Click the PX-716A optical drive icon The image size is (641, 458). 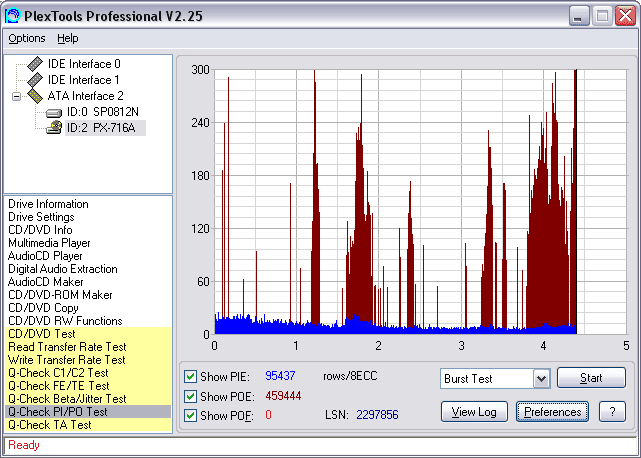coord(54,127)
